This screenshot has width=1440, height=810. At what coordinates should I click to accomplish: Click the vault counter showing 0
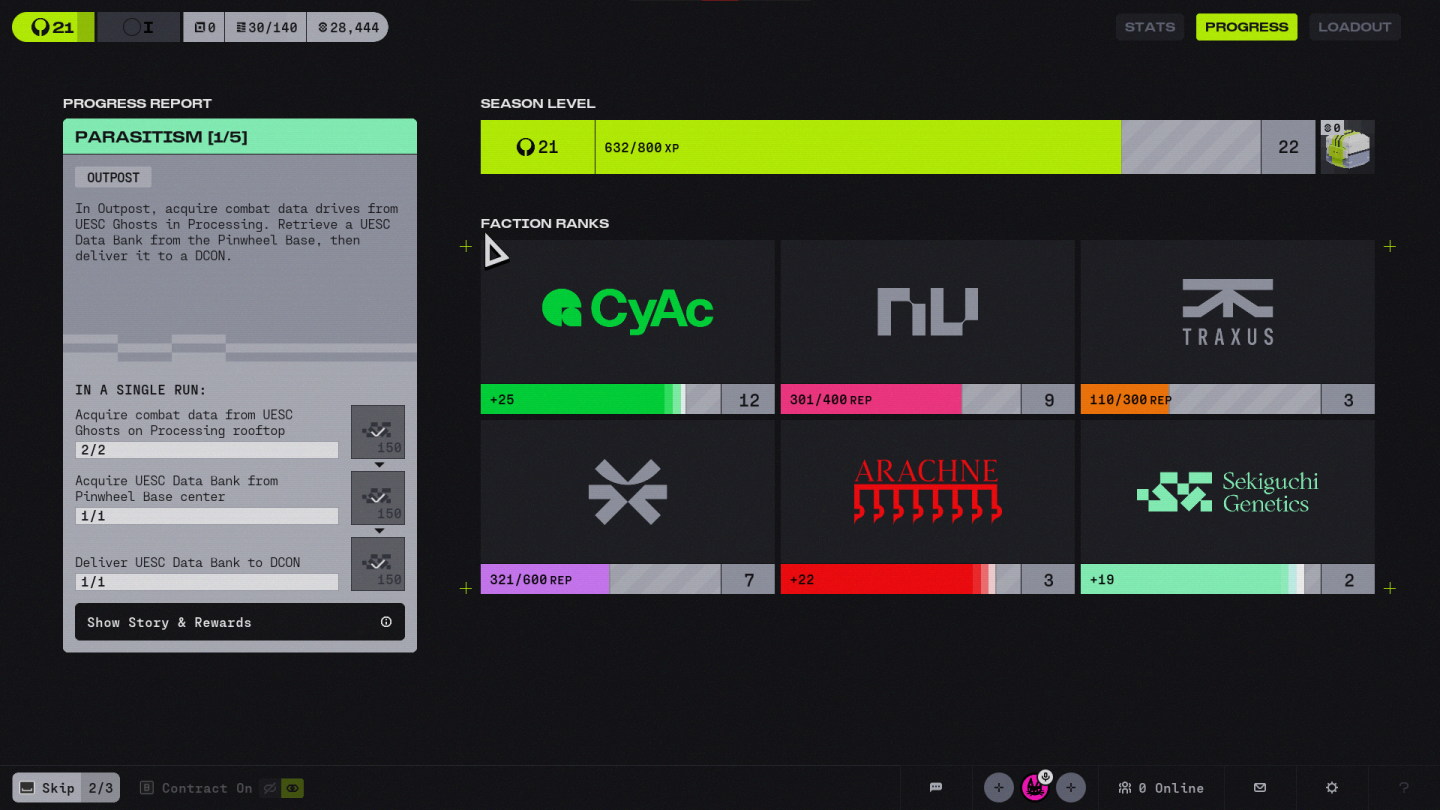point(204,27)
